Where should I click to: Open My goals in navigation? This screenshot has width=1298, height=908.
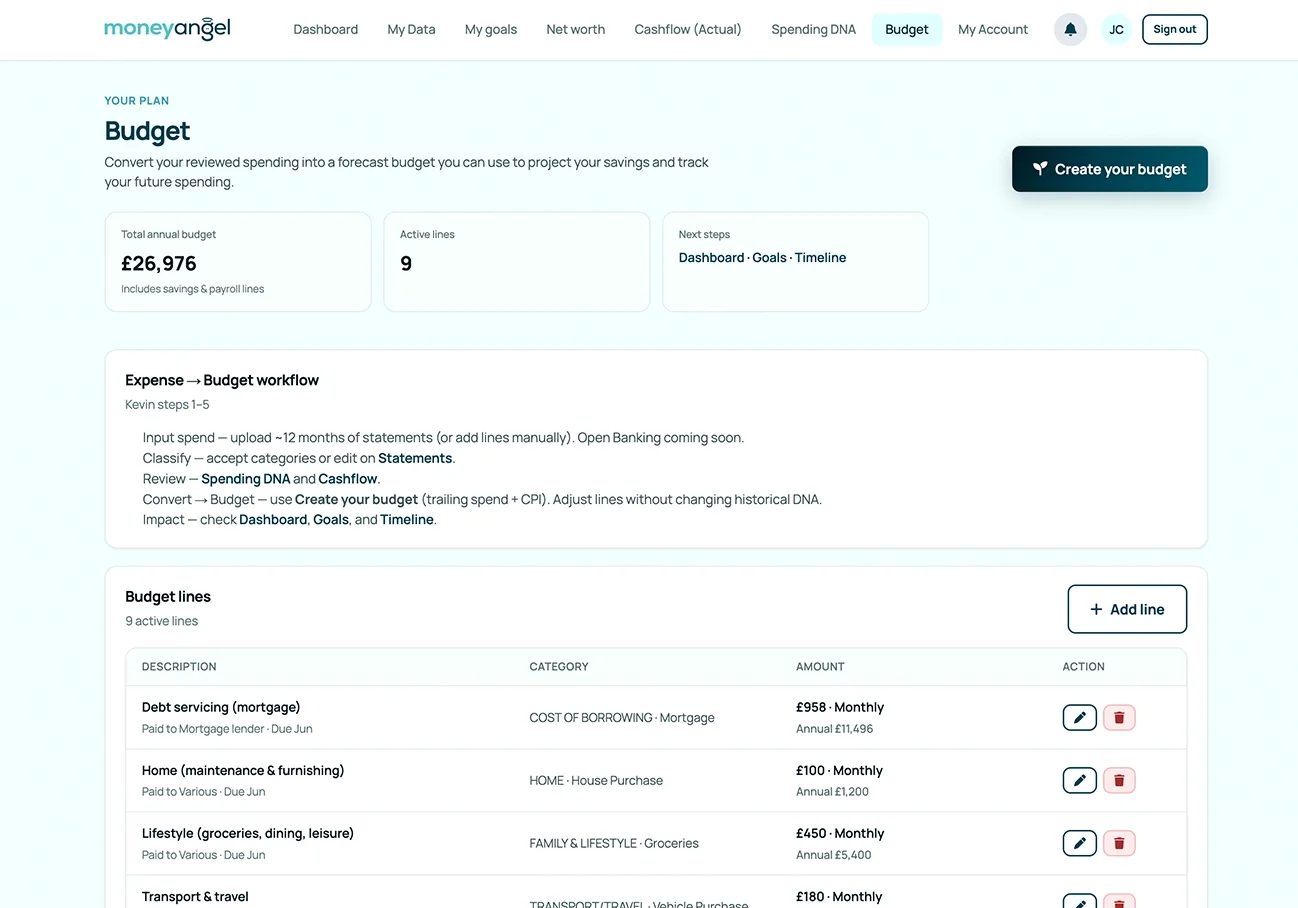pyautogui.click(x=491, y=29)
